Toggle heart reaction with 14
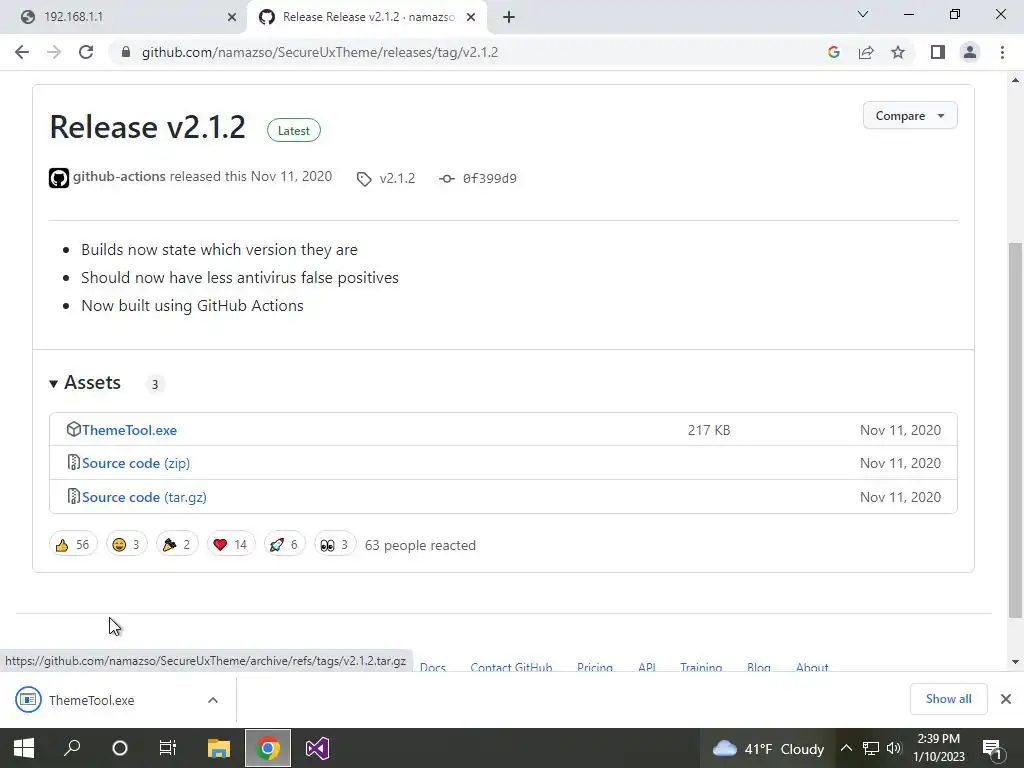This screenshot has height=768, width=1024. [231, 544]
